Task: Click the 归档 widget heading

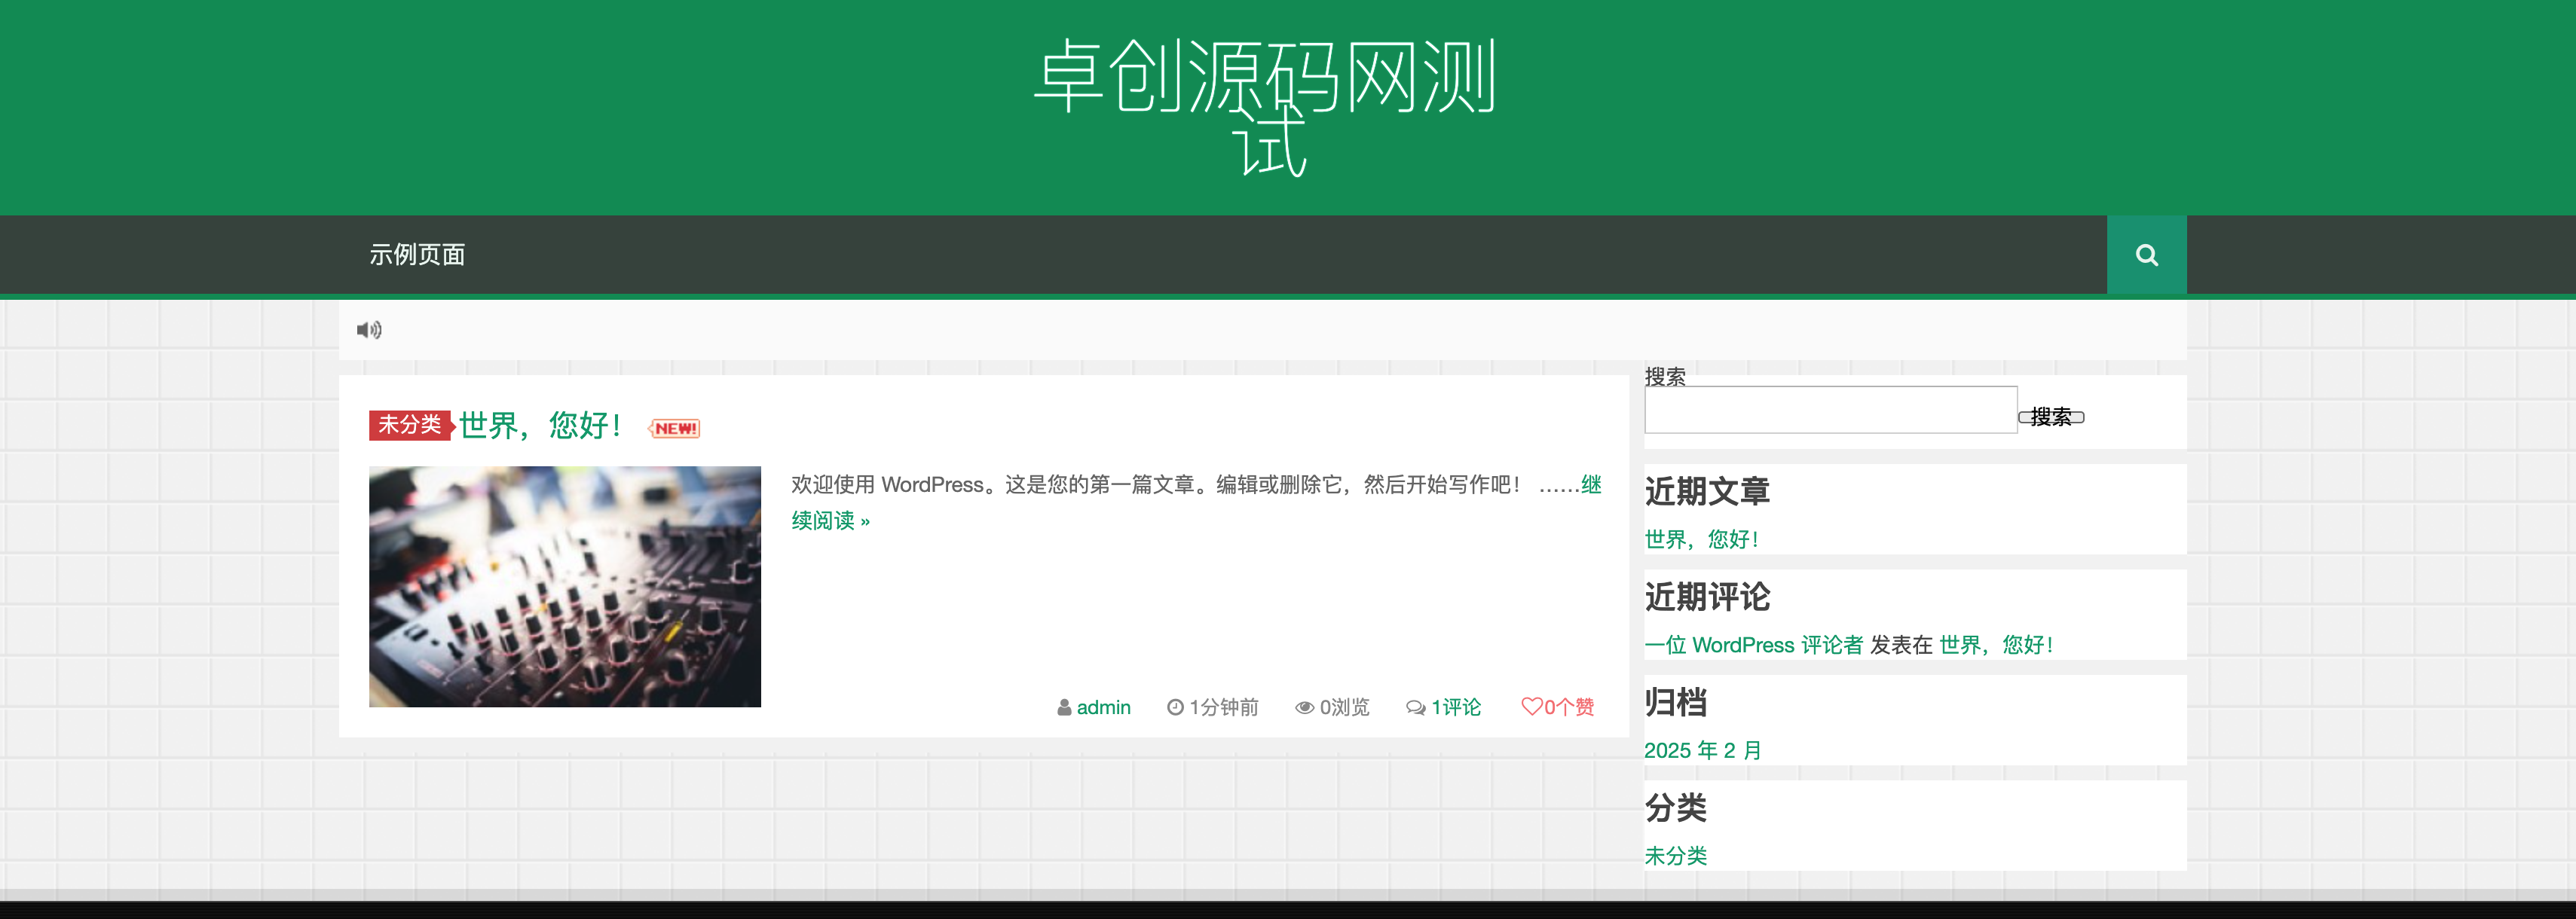Action: [1676, 702]
